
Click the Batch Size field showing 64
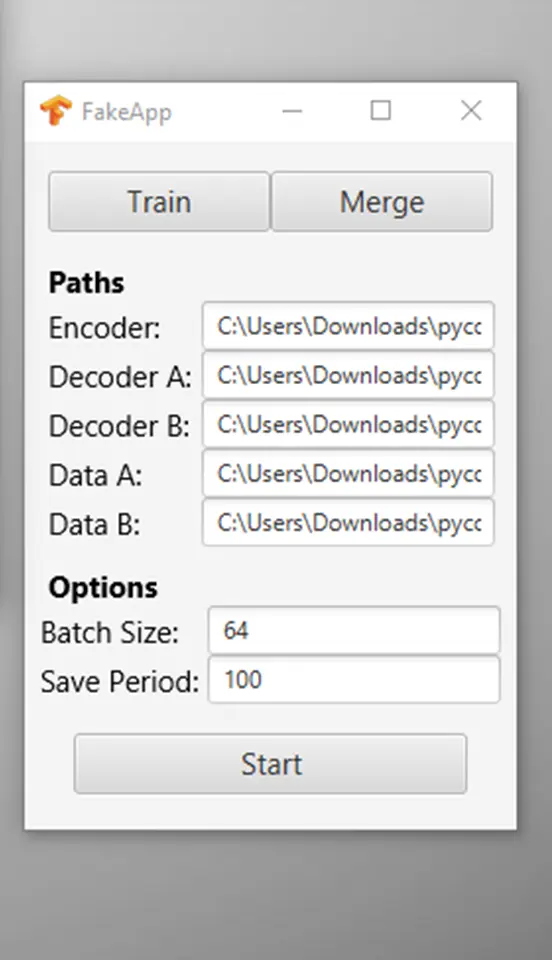coord(354,630)
